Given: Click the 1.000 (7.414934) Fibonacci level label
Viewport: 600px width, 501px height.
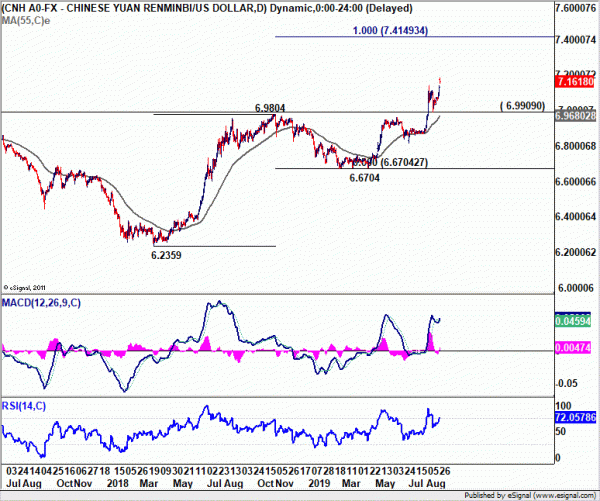Looking at the screenshot, I should pyautogui.click(x=390, y=30).
